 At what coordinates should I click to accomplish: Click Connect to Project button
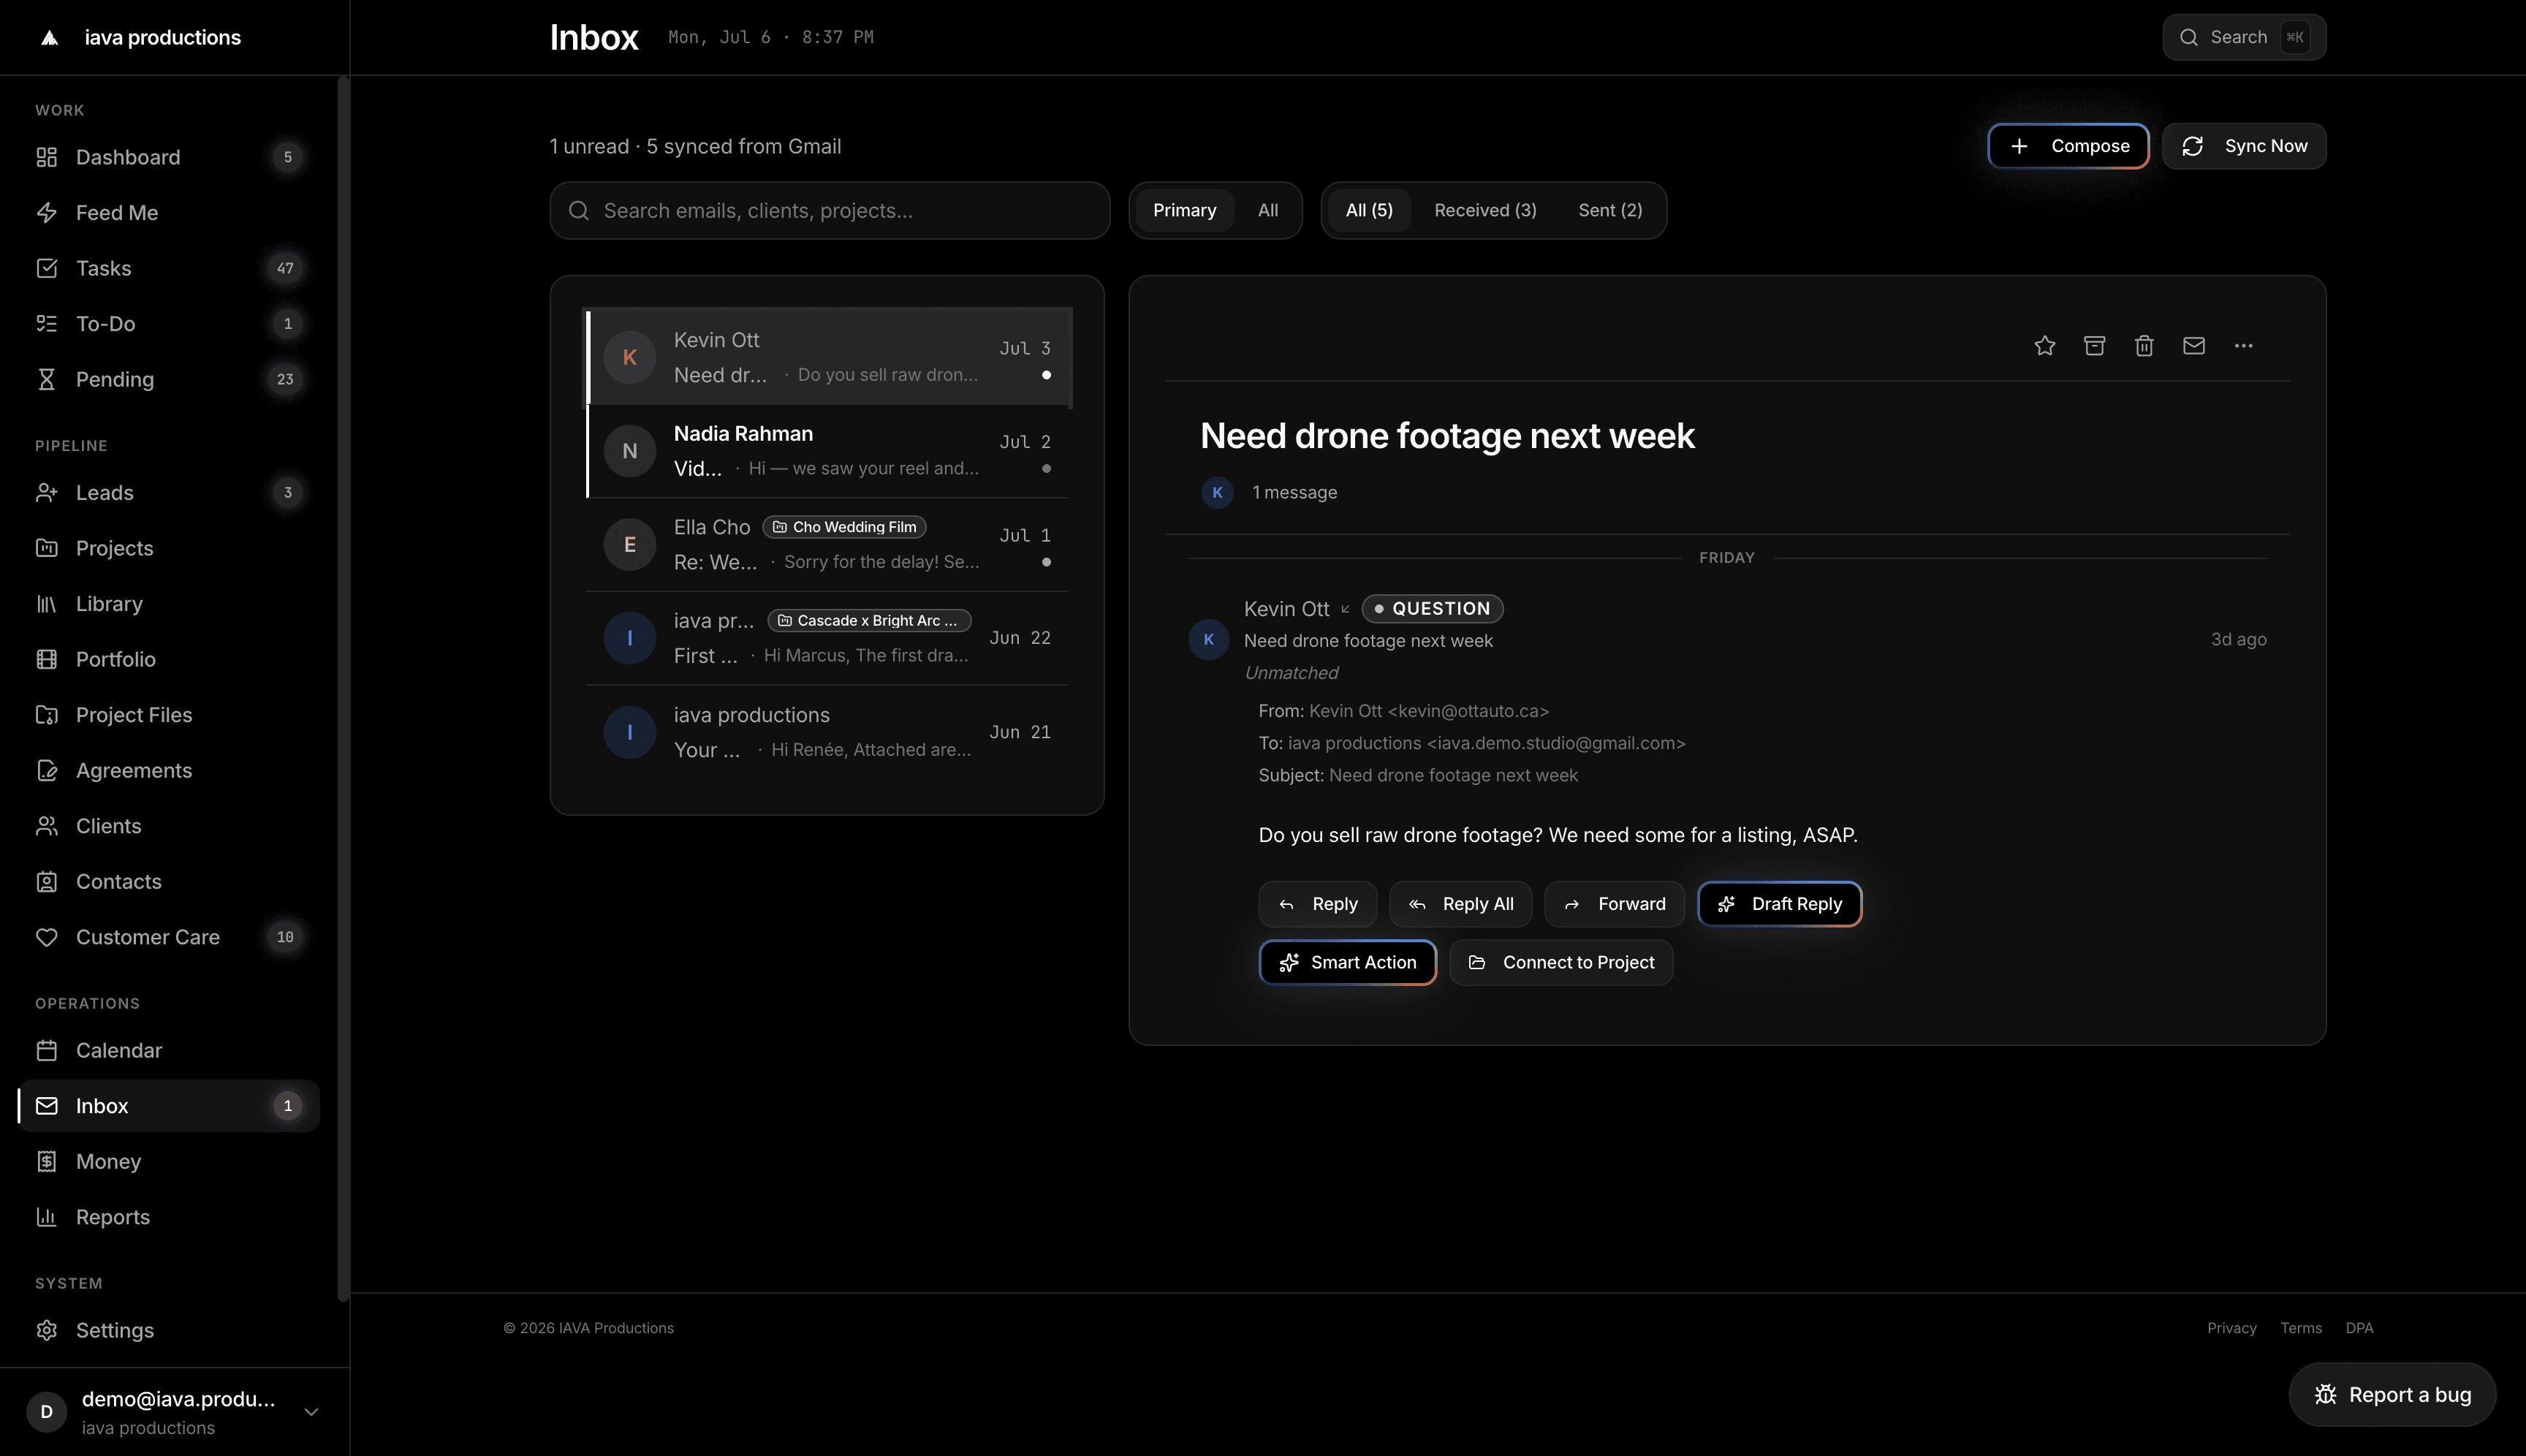coord(1560,962)
